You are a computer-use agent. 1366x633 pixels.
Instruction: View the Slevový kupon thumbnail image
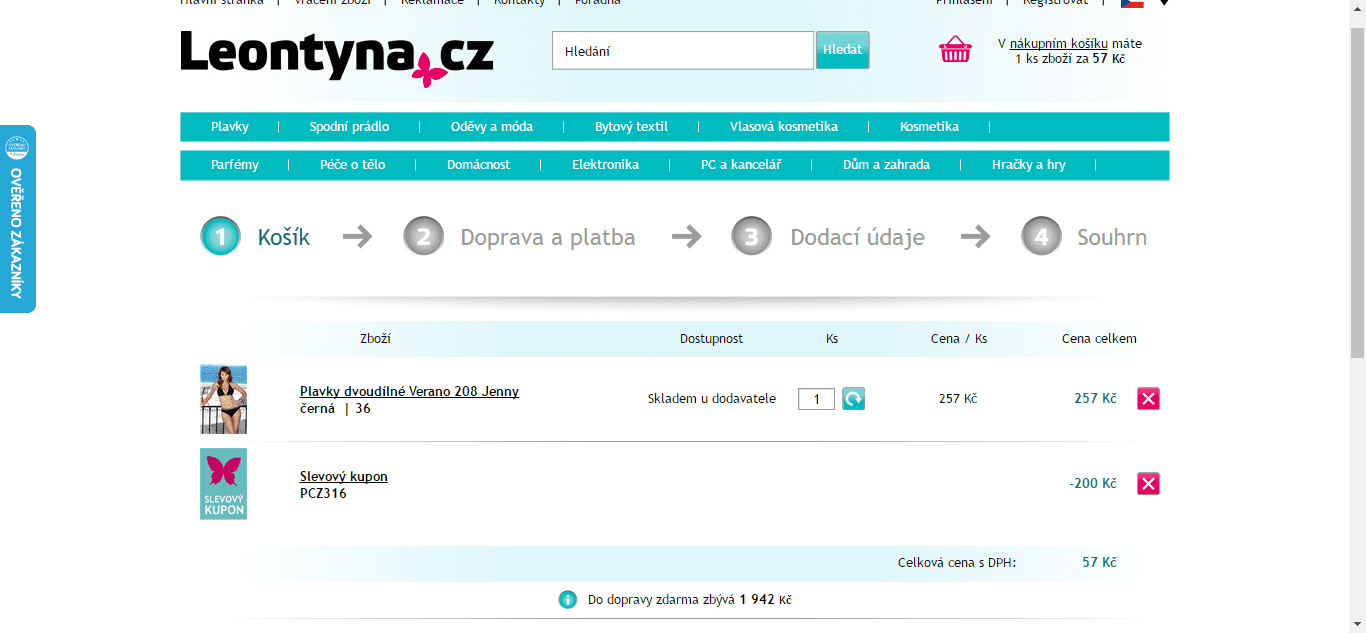[x=223, y=484]
